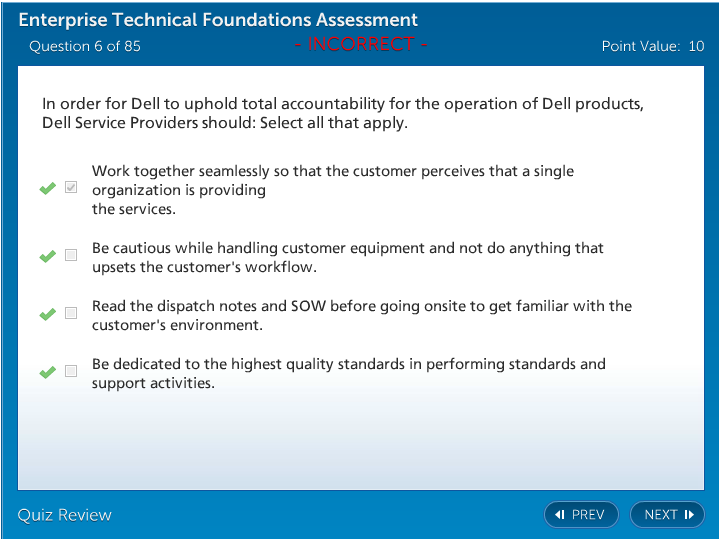Select answer text 'Be cautious while handling customer equipment'
719x539 pixels.
tap(347, 248)
